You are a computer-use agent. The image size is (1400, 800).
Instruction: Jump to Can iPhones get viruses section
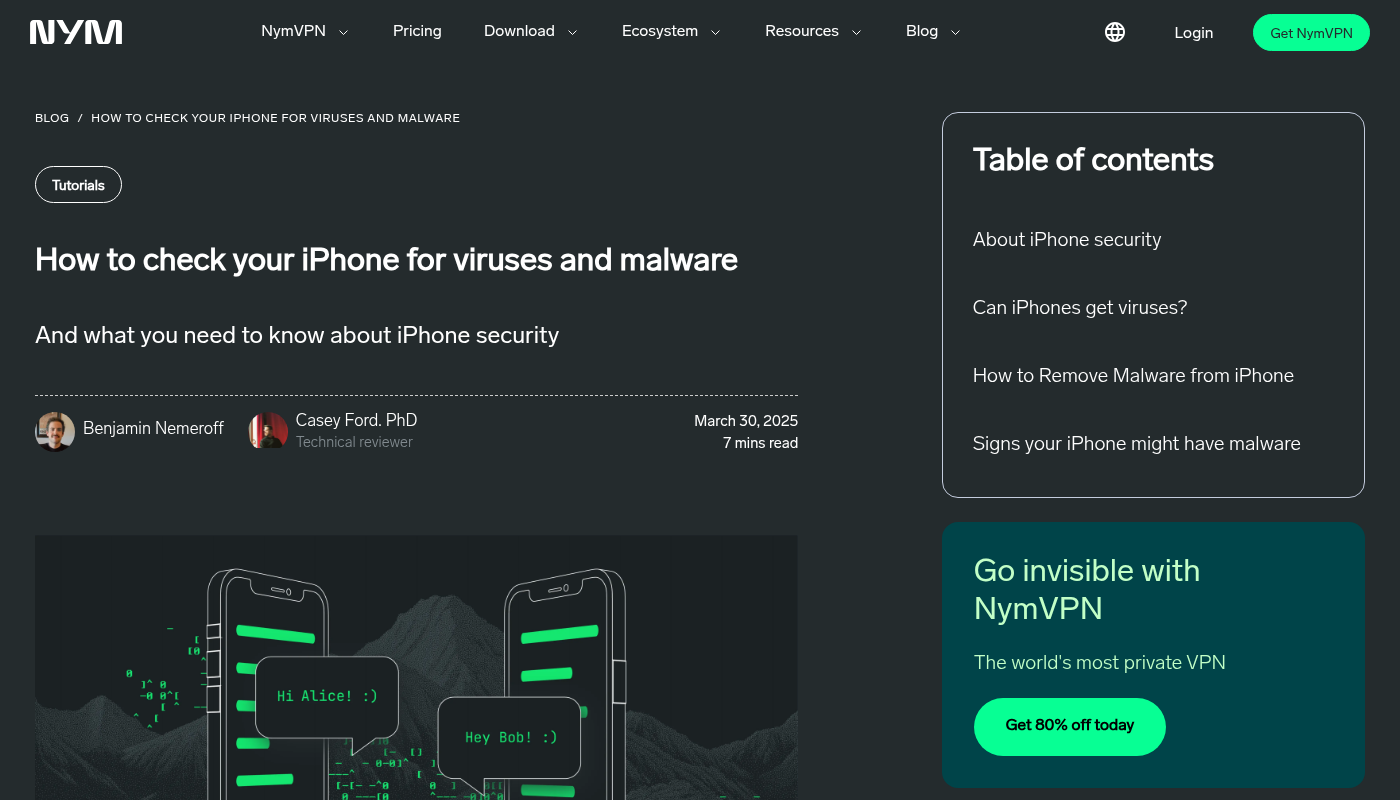click(1079, 307)
